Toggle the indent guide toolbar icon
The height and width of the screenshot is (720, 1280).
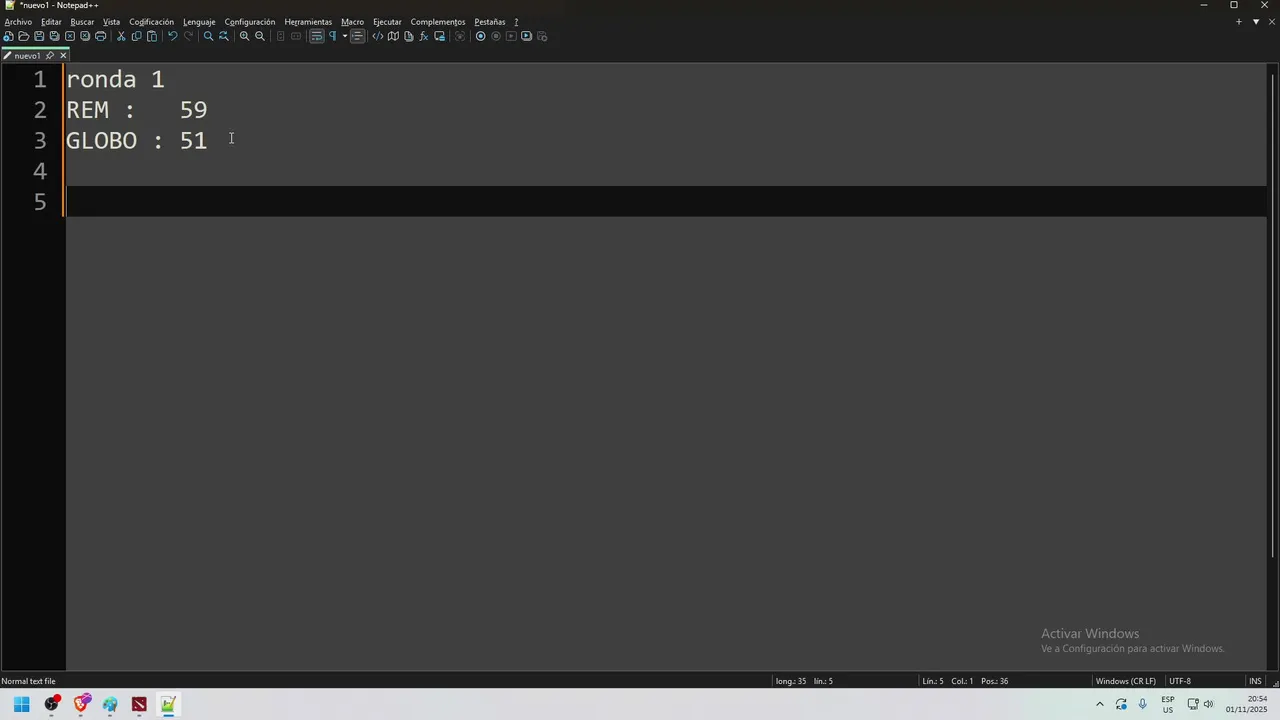coord(357,36)
